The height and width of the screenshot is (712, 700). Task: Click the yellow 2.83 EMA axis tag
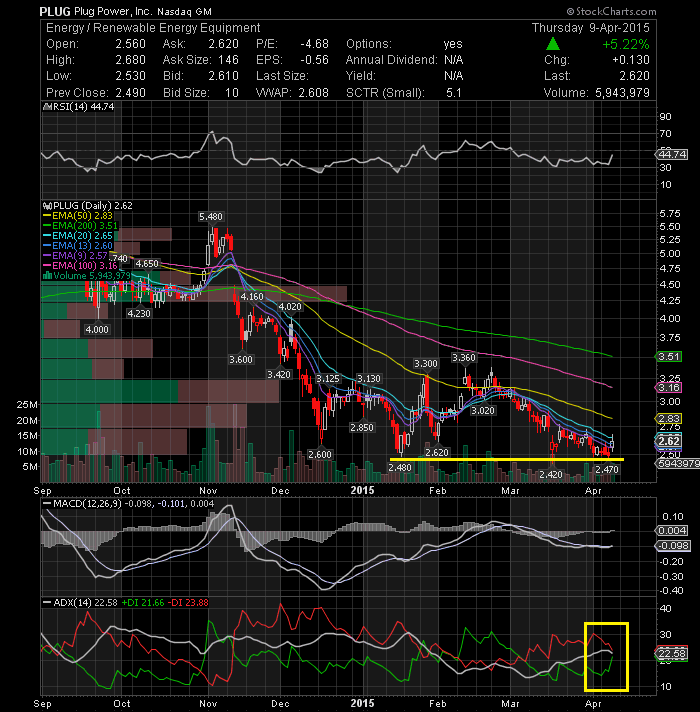pyautogui.click(x=669, y=419)
